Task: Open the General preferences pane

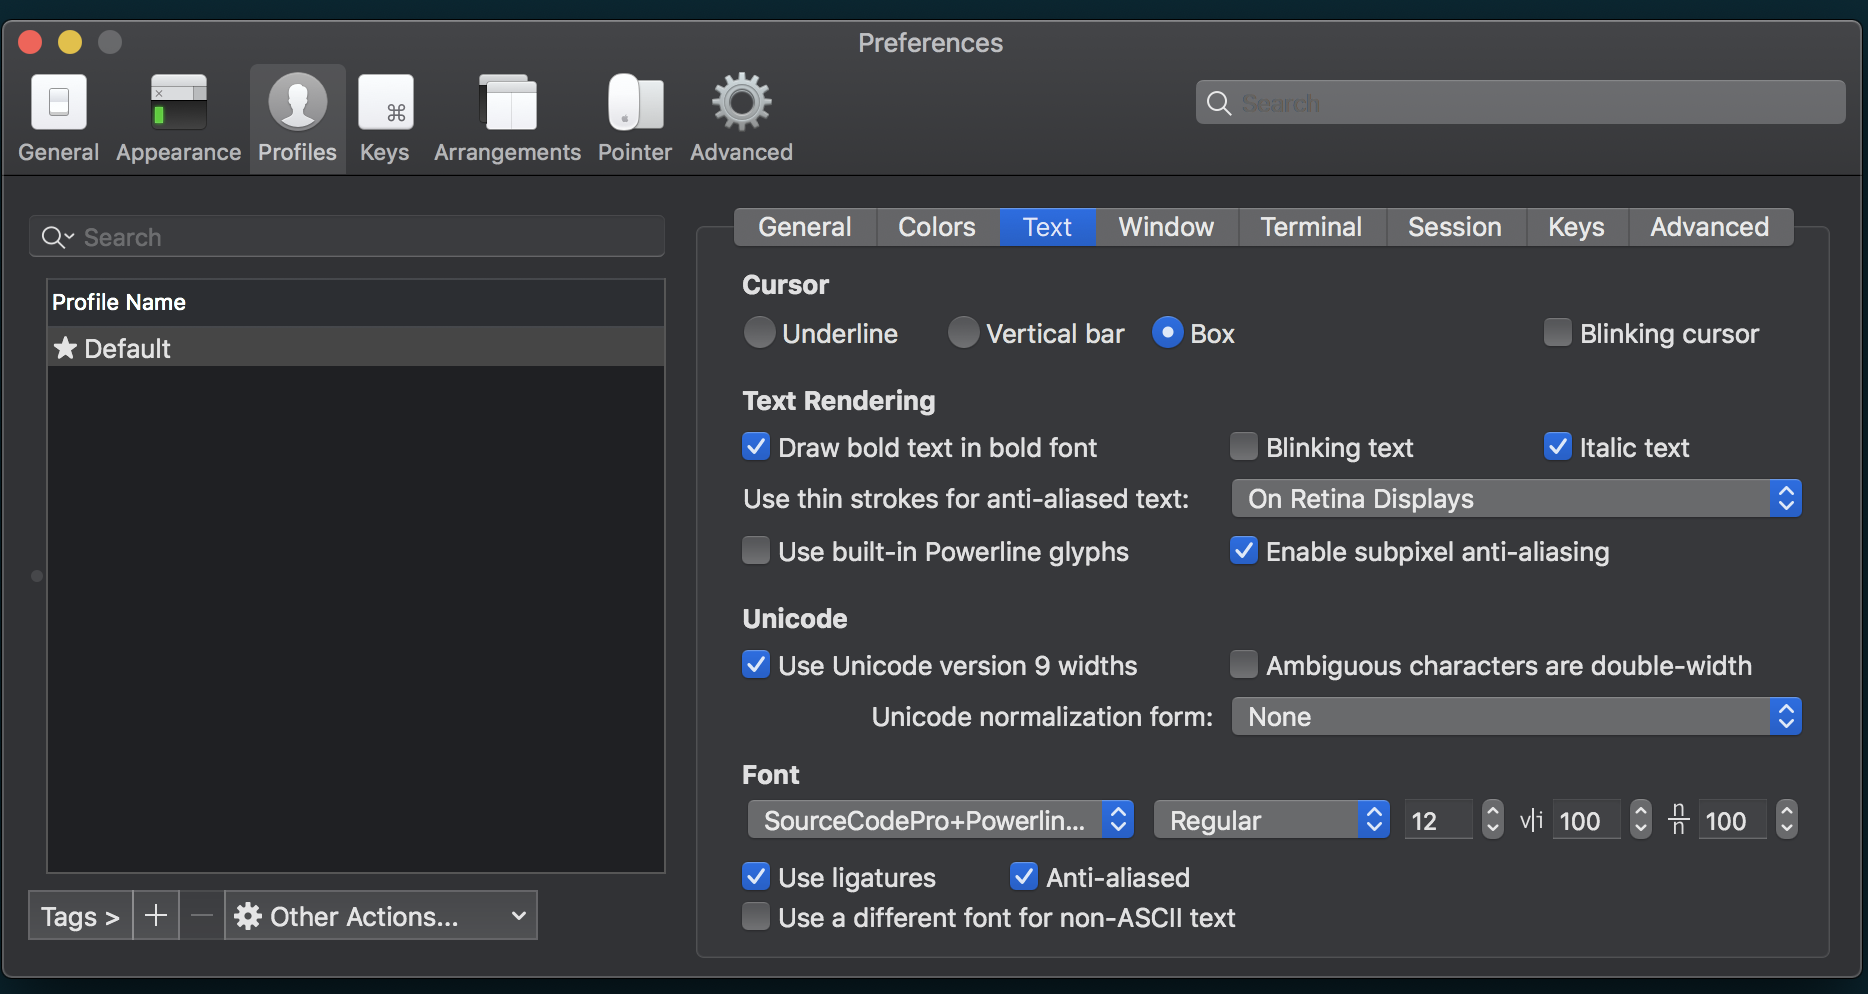Action: pyautogui.click(x=58, y=115)
